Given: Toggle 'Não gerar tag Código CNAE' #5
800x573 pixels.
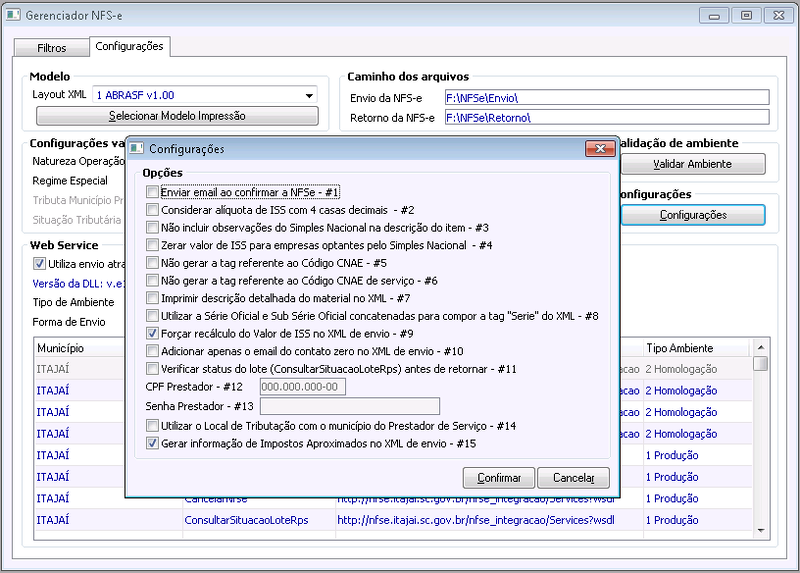Looking at the screenshot, I should (152, 263).
